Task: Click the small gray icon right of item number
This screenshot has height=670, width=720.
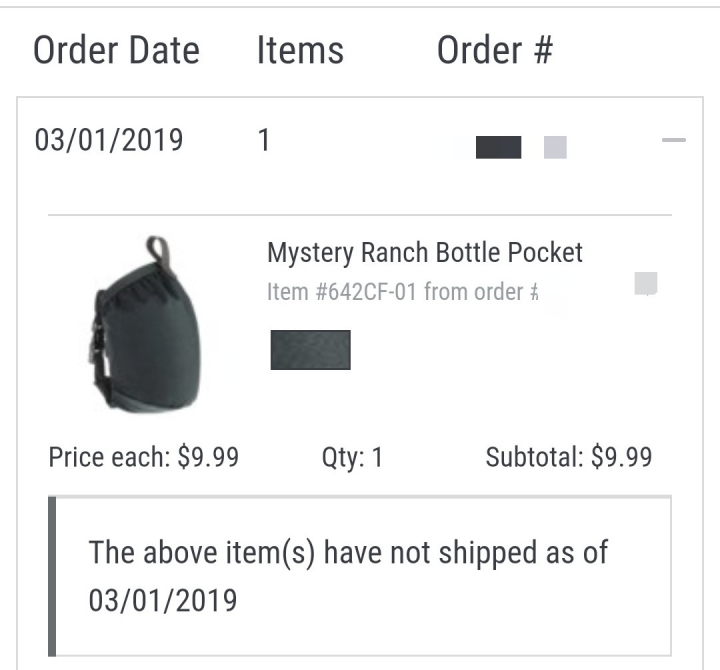Action: point(646,283)
